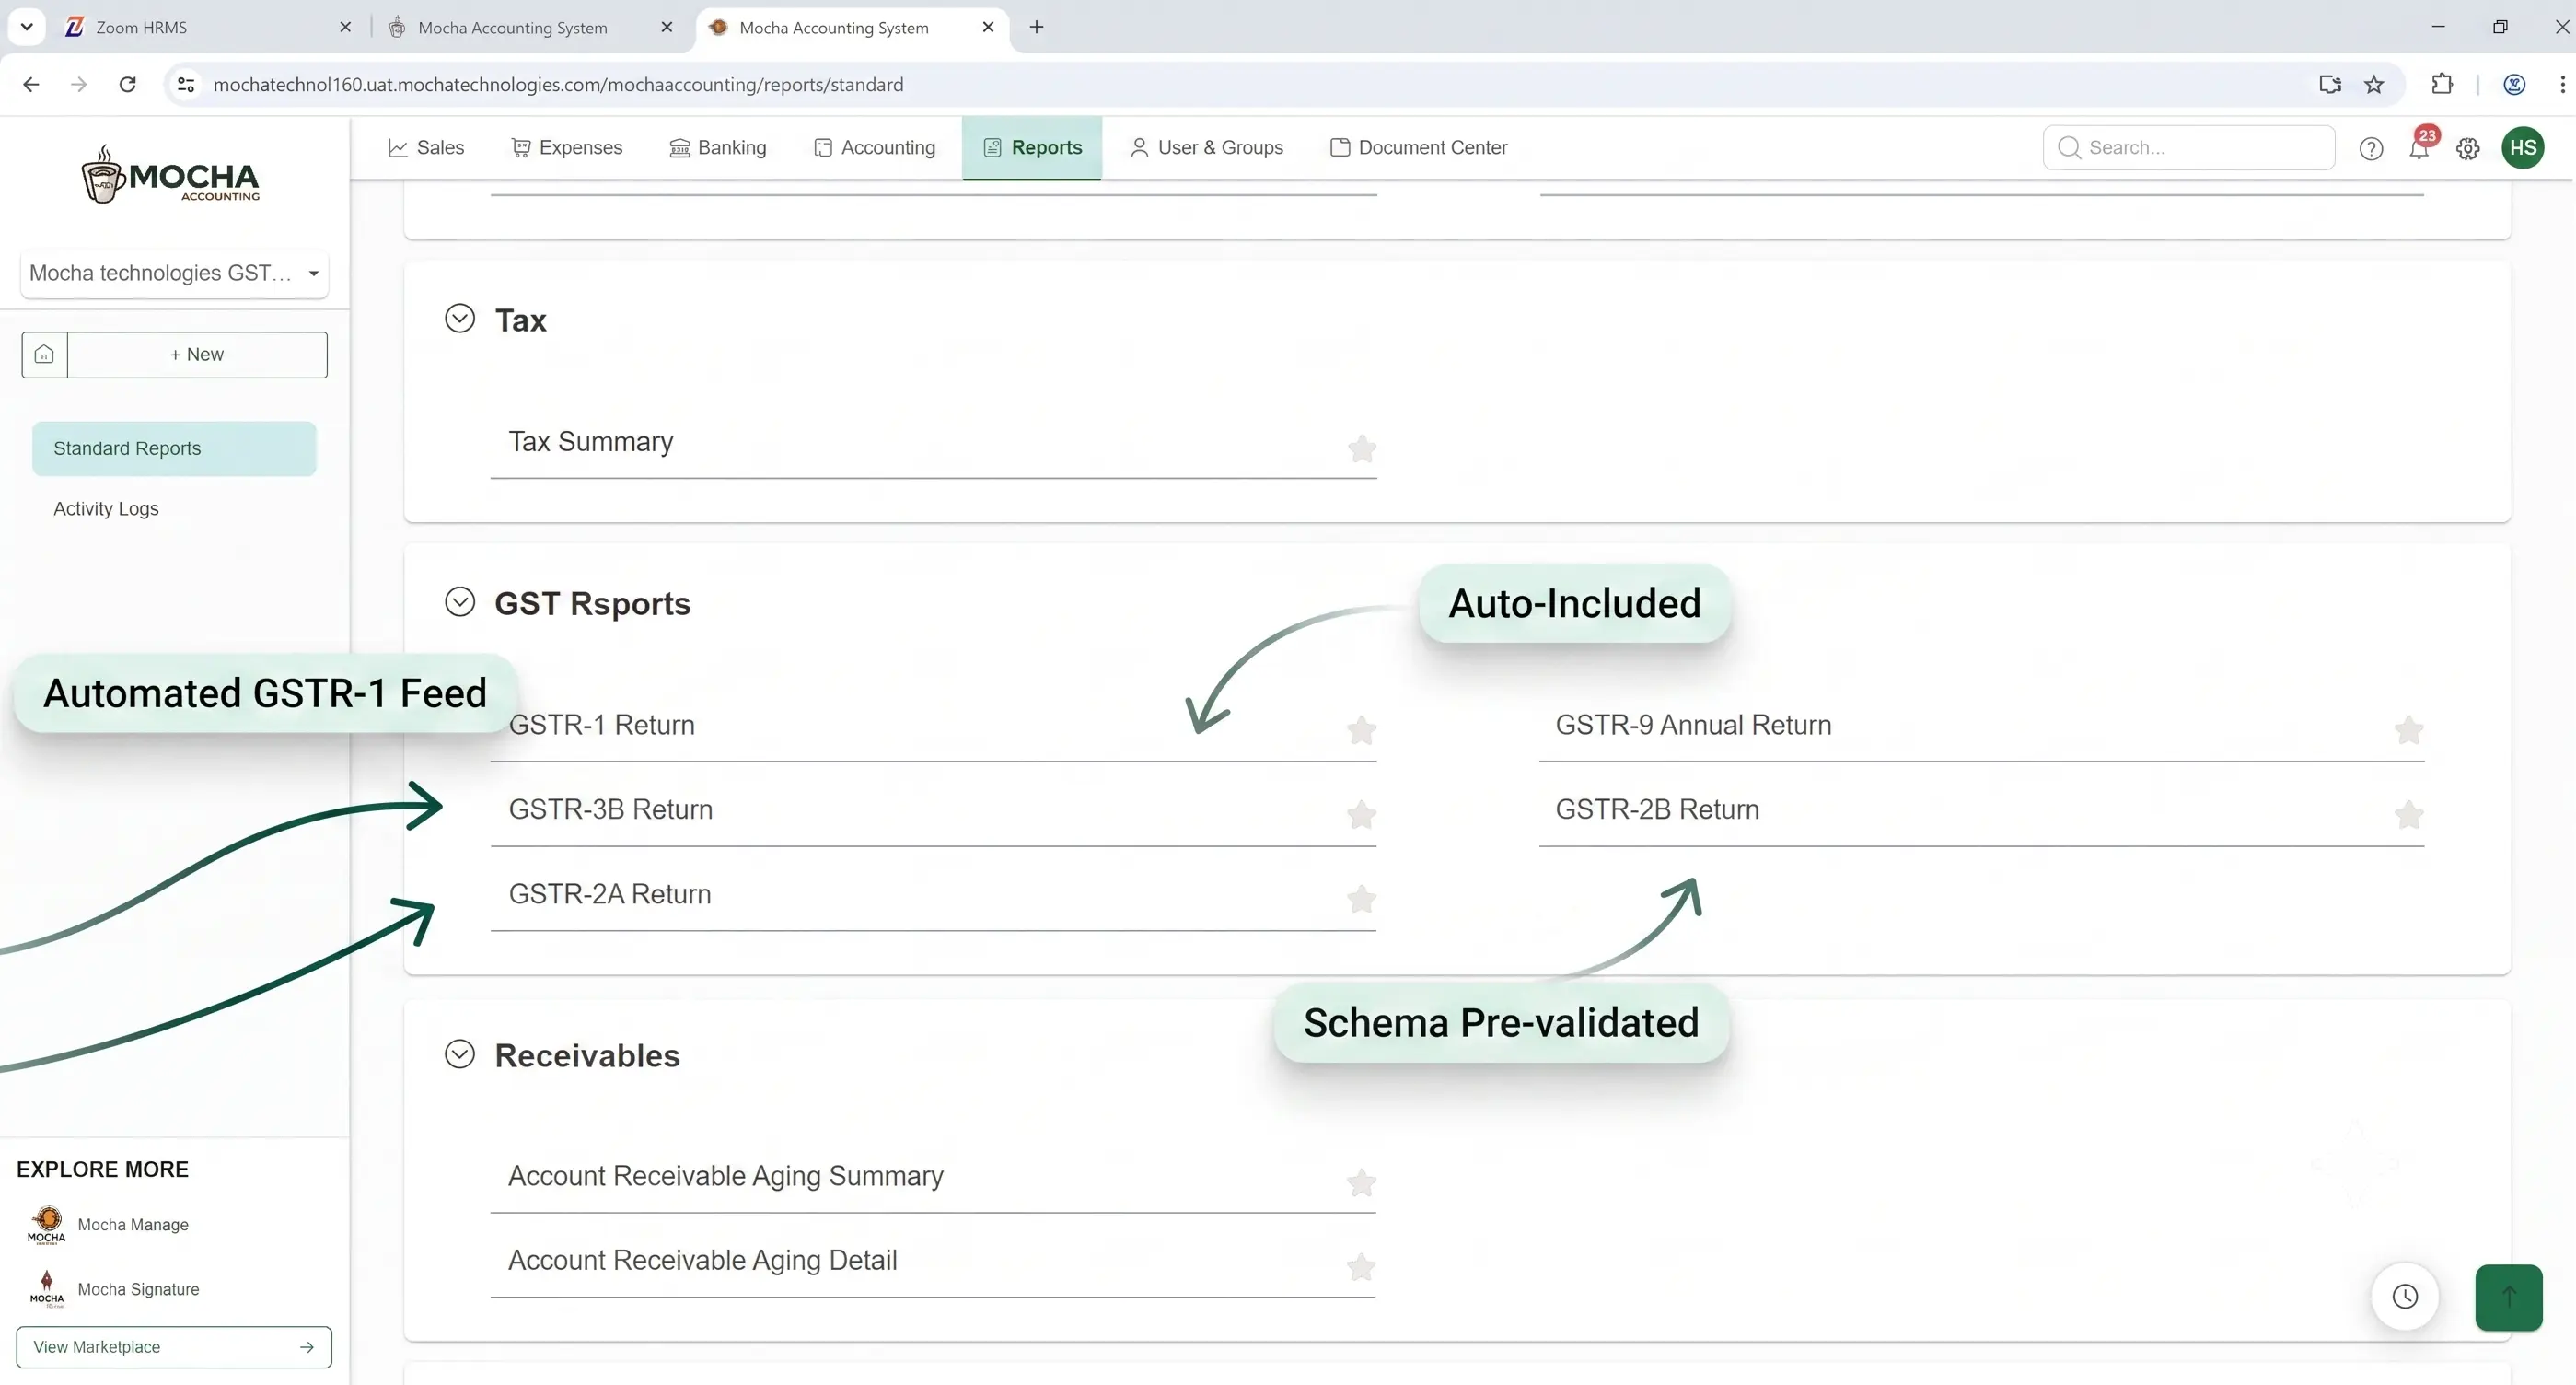
Task: Open Mocha Manage link text
Action: click(x=133, y=1224)
